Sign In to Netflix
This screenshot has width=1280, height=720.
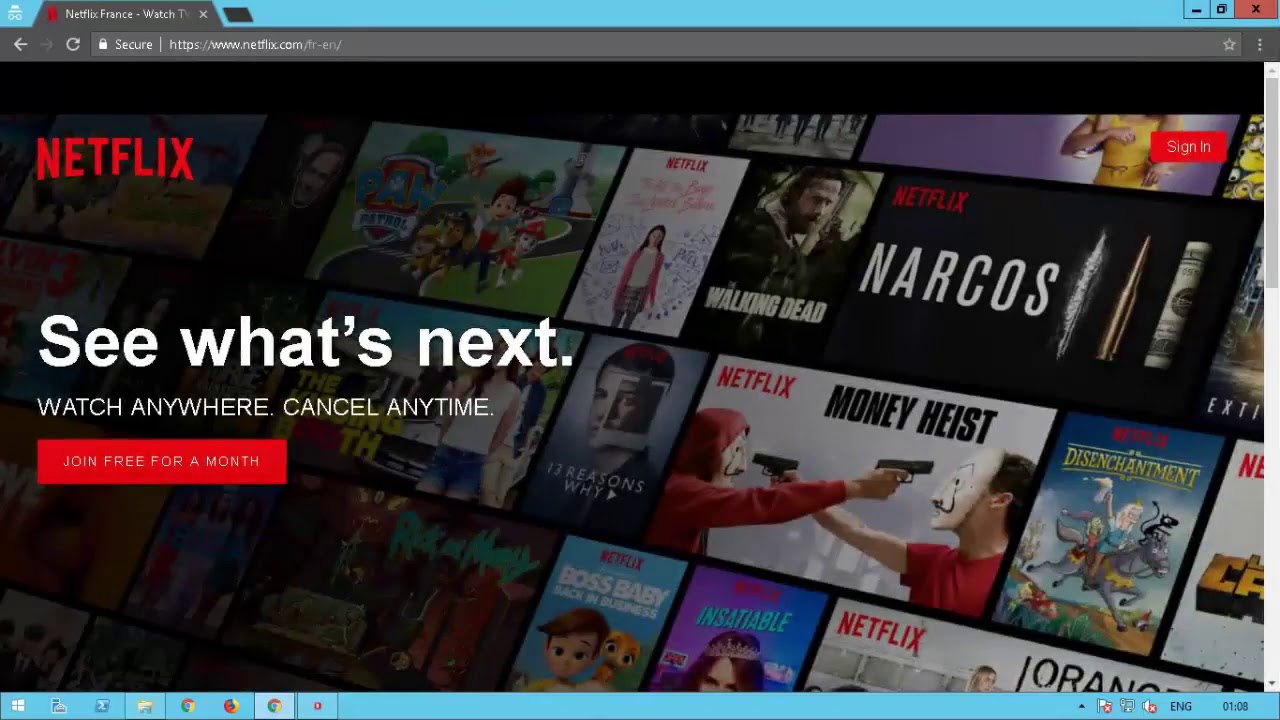(1188, 147)
